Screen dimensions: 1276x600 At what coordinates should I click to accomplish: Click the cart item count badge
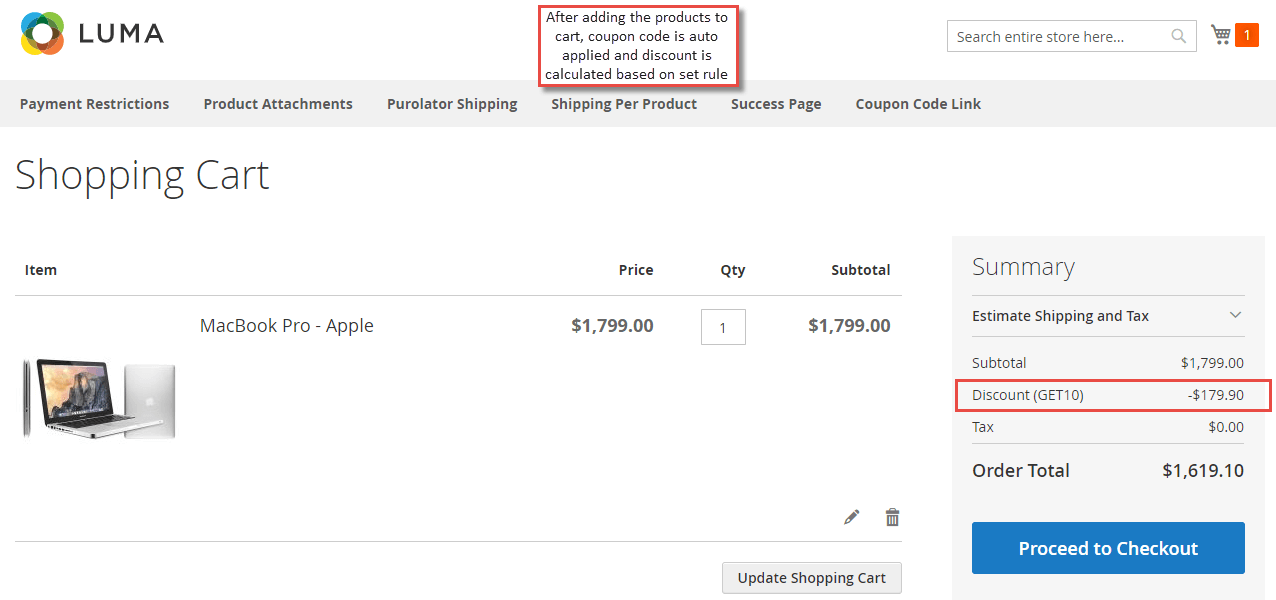(x=1247, y=35)
